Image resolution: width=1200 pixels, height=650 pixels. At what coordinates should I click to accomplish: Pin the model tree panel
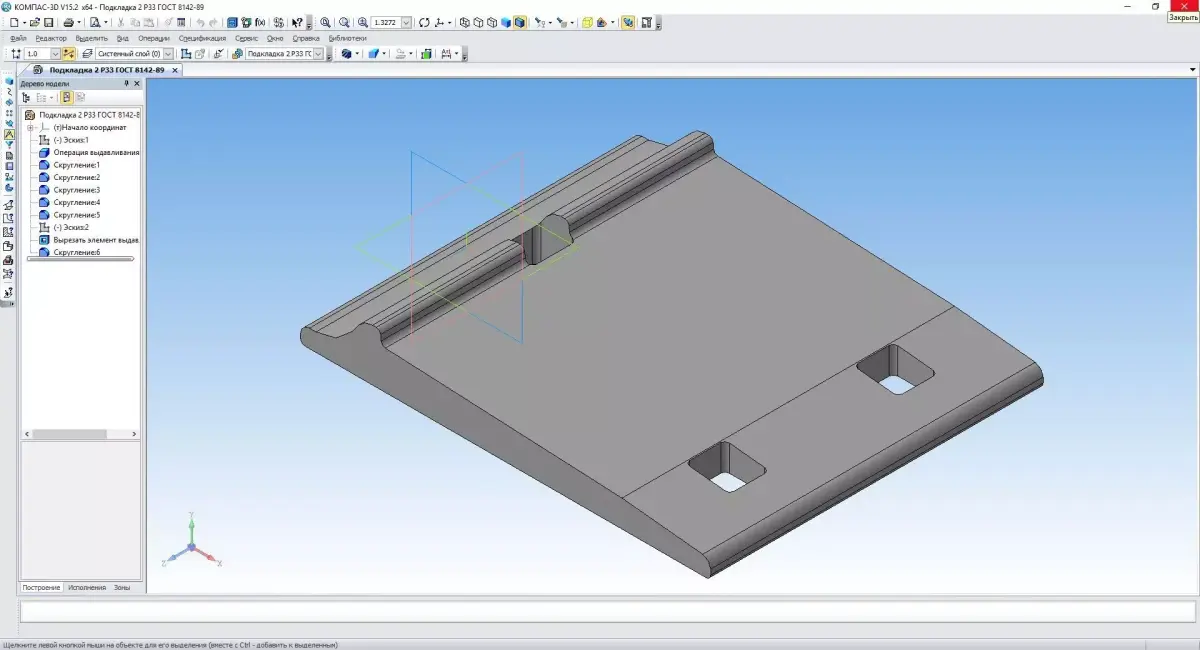point(127,83)
